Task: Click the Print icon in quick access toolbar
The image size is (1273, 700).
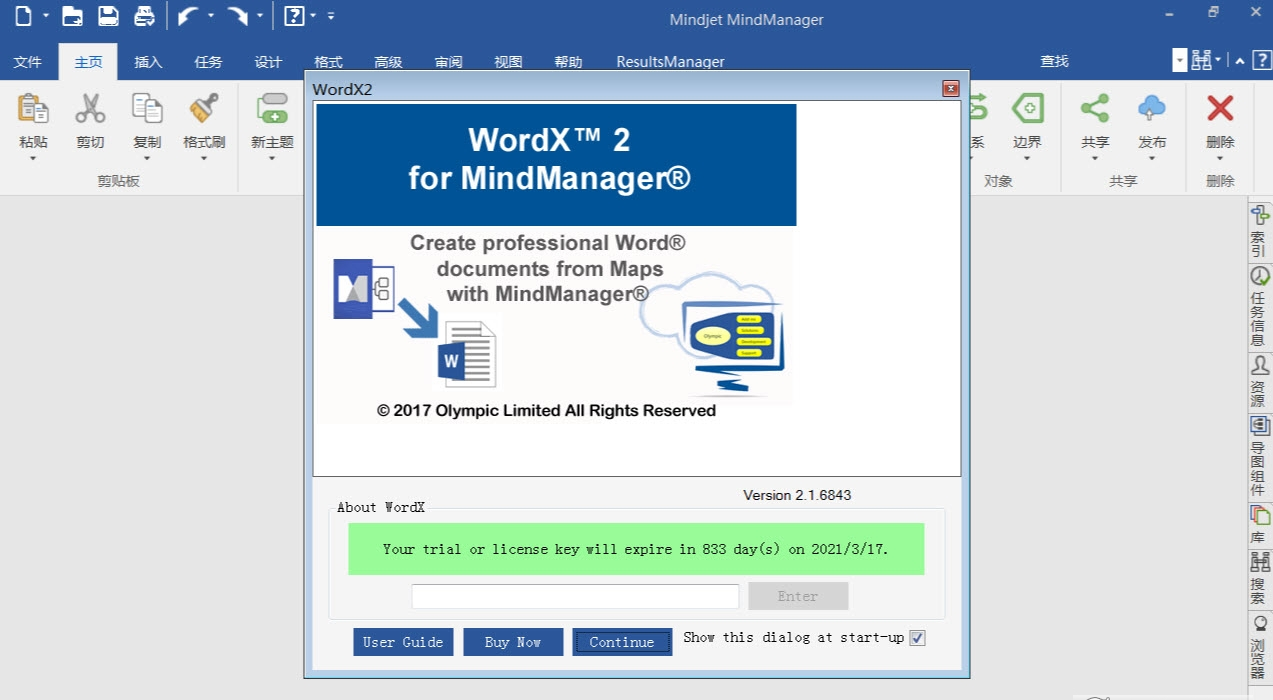Action: 144,15
